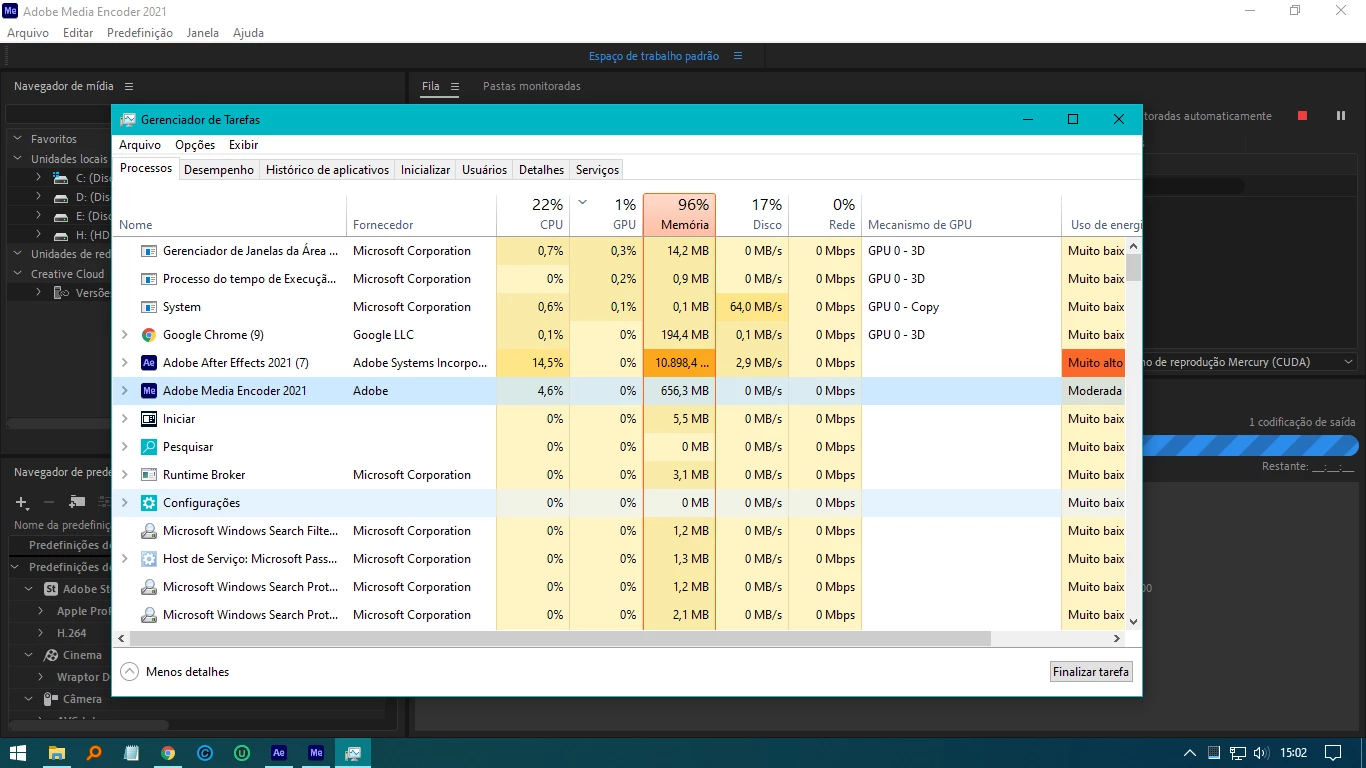1366x768 pixels.
Task: Click the Task Manager vertical scrollbar thumb
Action: 1133,267
